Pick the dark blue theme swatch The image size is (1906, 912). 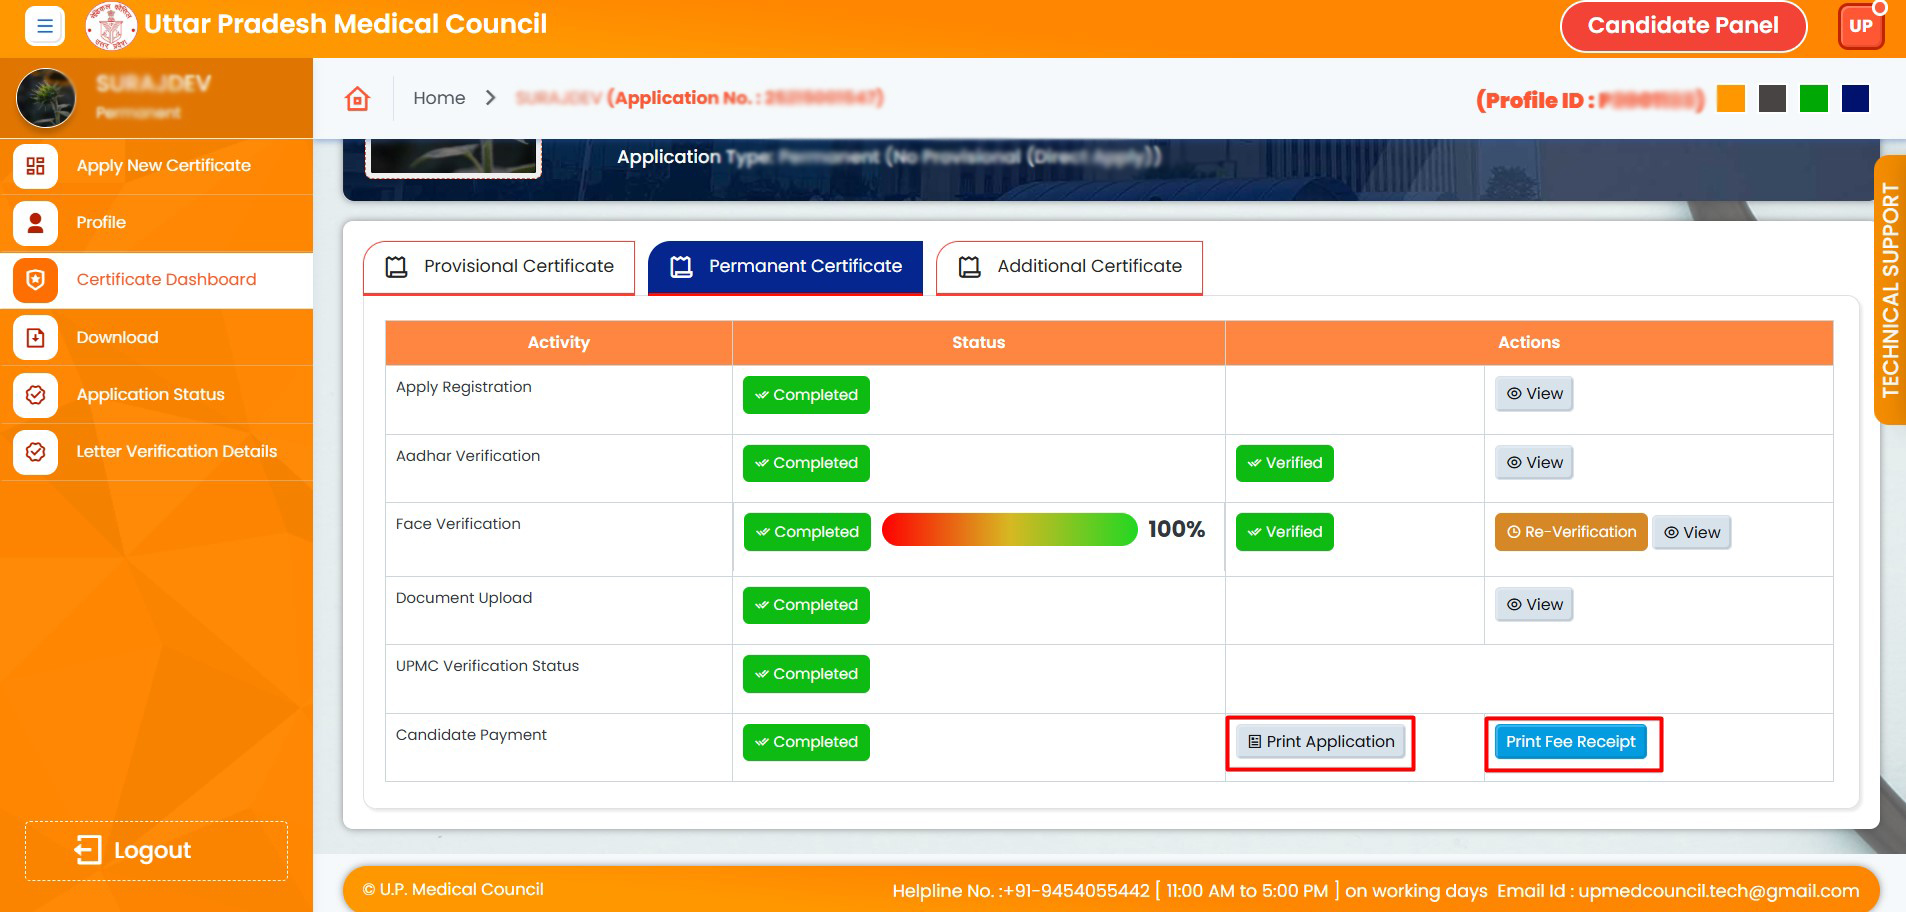pos(1855,99)
